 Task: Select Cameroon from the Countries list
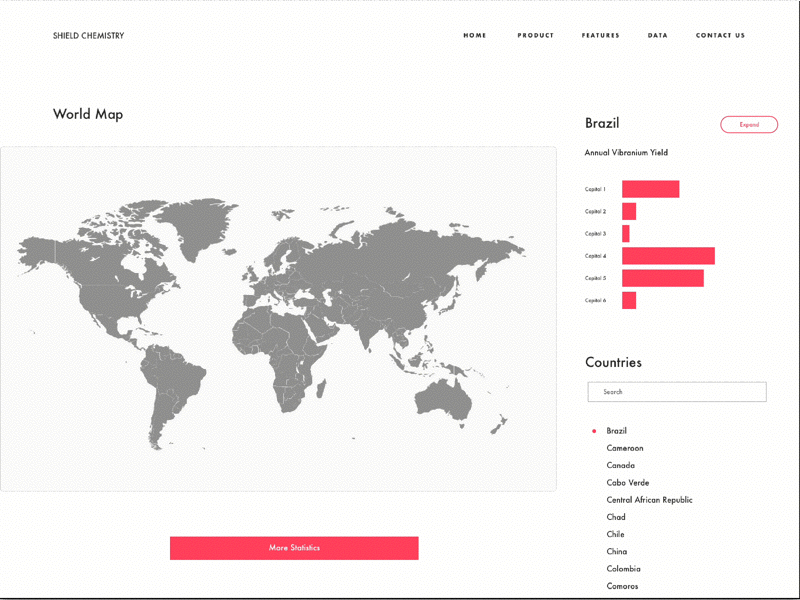[x=626, y=448]
